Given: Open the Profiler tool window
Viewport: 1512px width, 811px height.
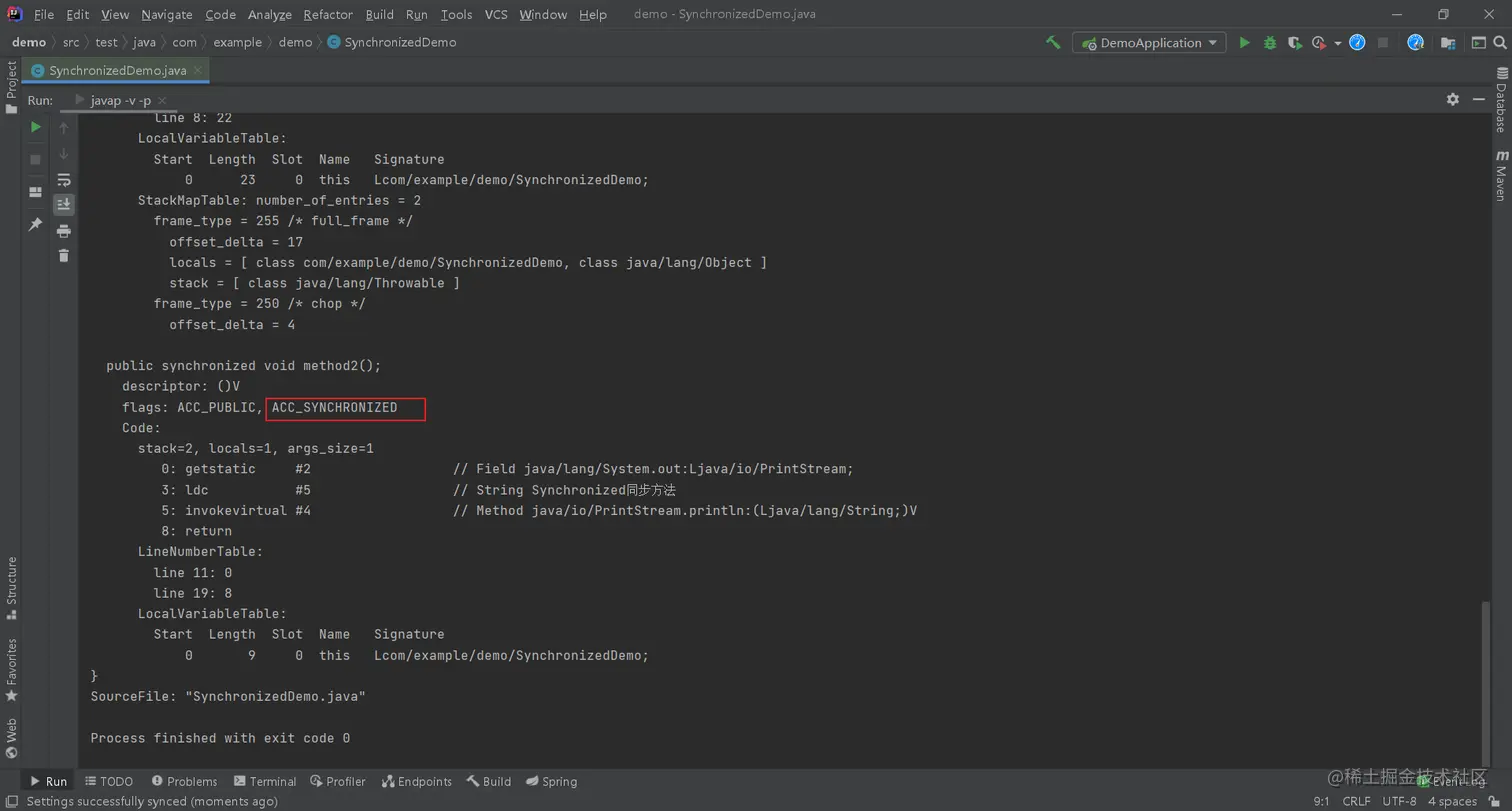Looking at the screenshot, I should [x=338, y=781].
